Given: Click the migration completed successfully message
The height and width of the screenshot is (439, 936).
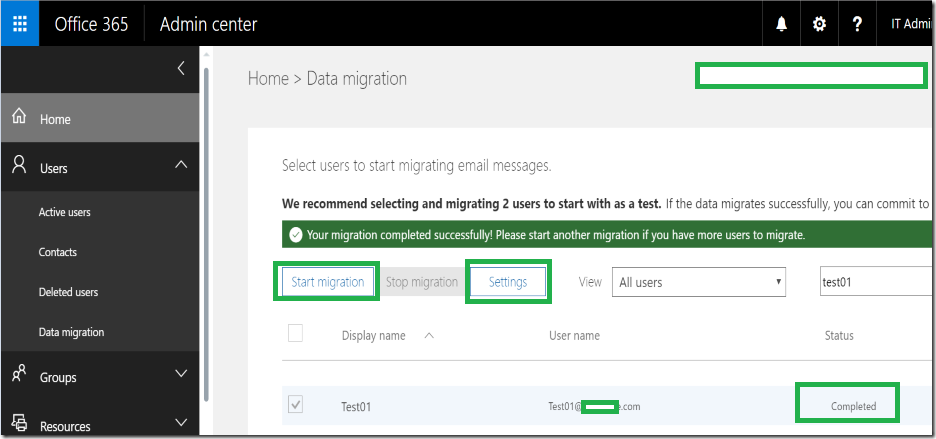Looking at the screenshot, I should [556, 235].
